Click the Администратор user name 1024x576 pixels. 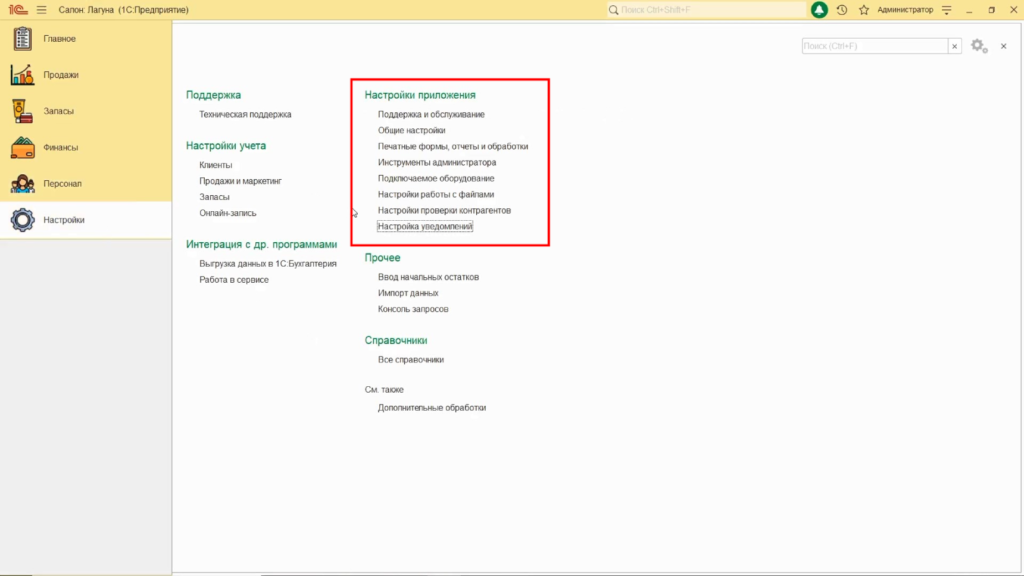905,10
